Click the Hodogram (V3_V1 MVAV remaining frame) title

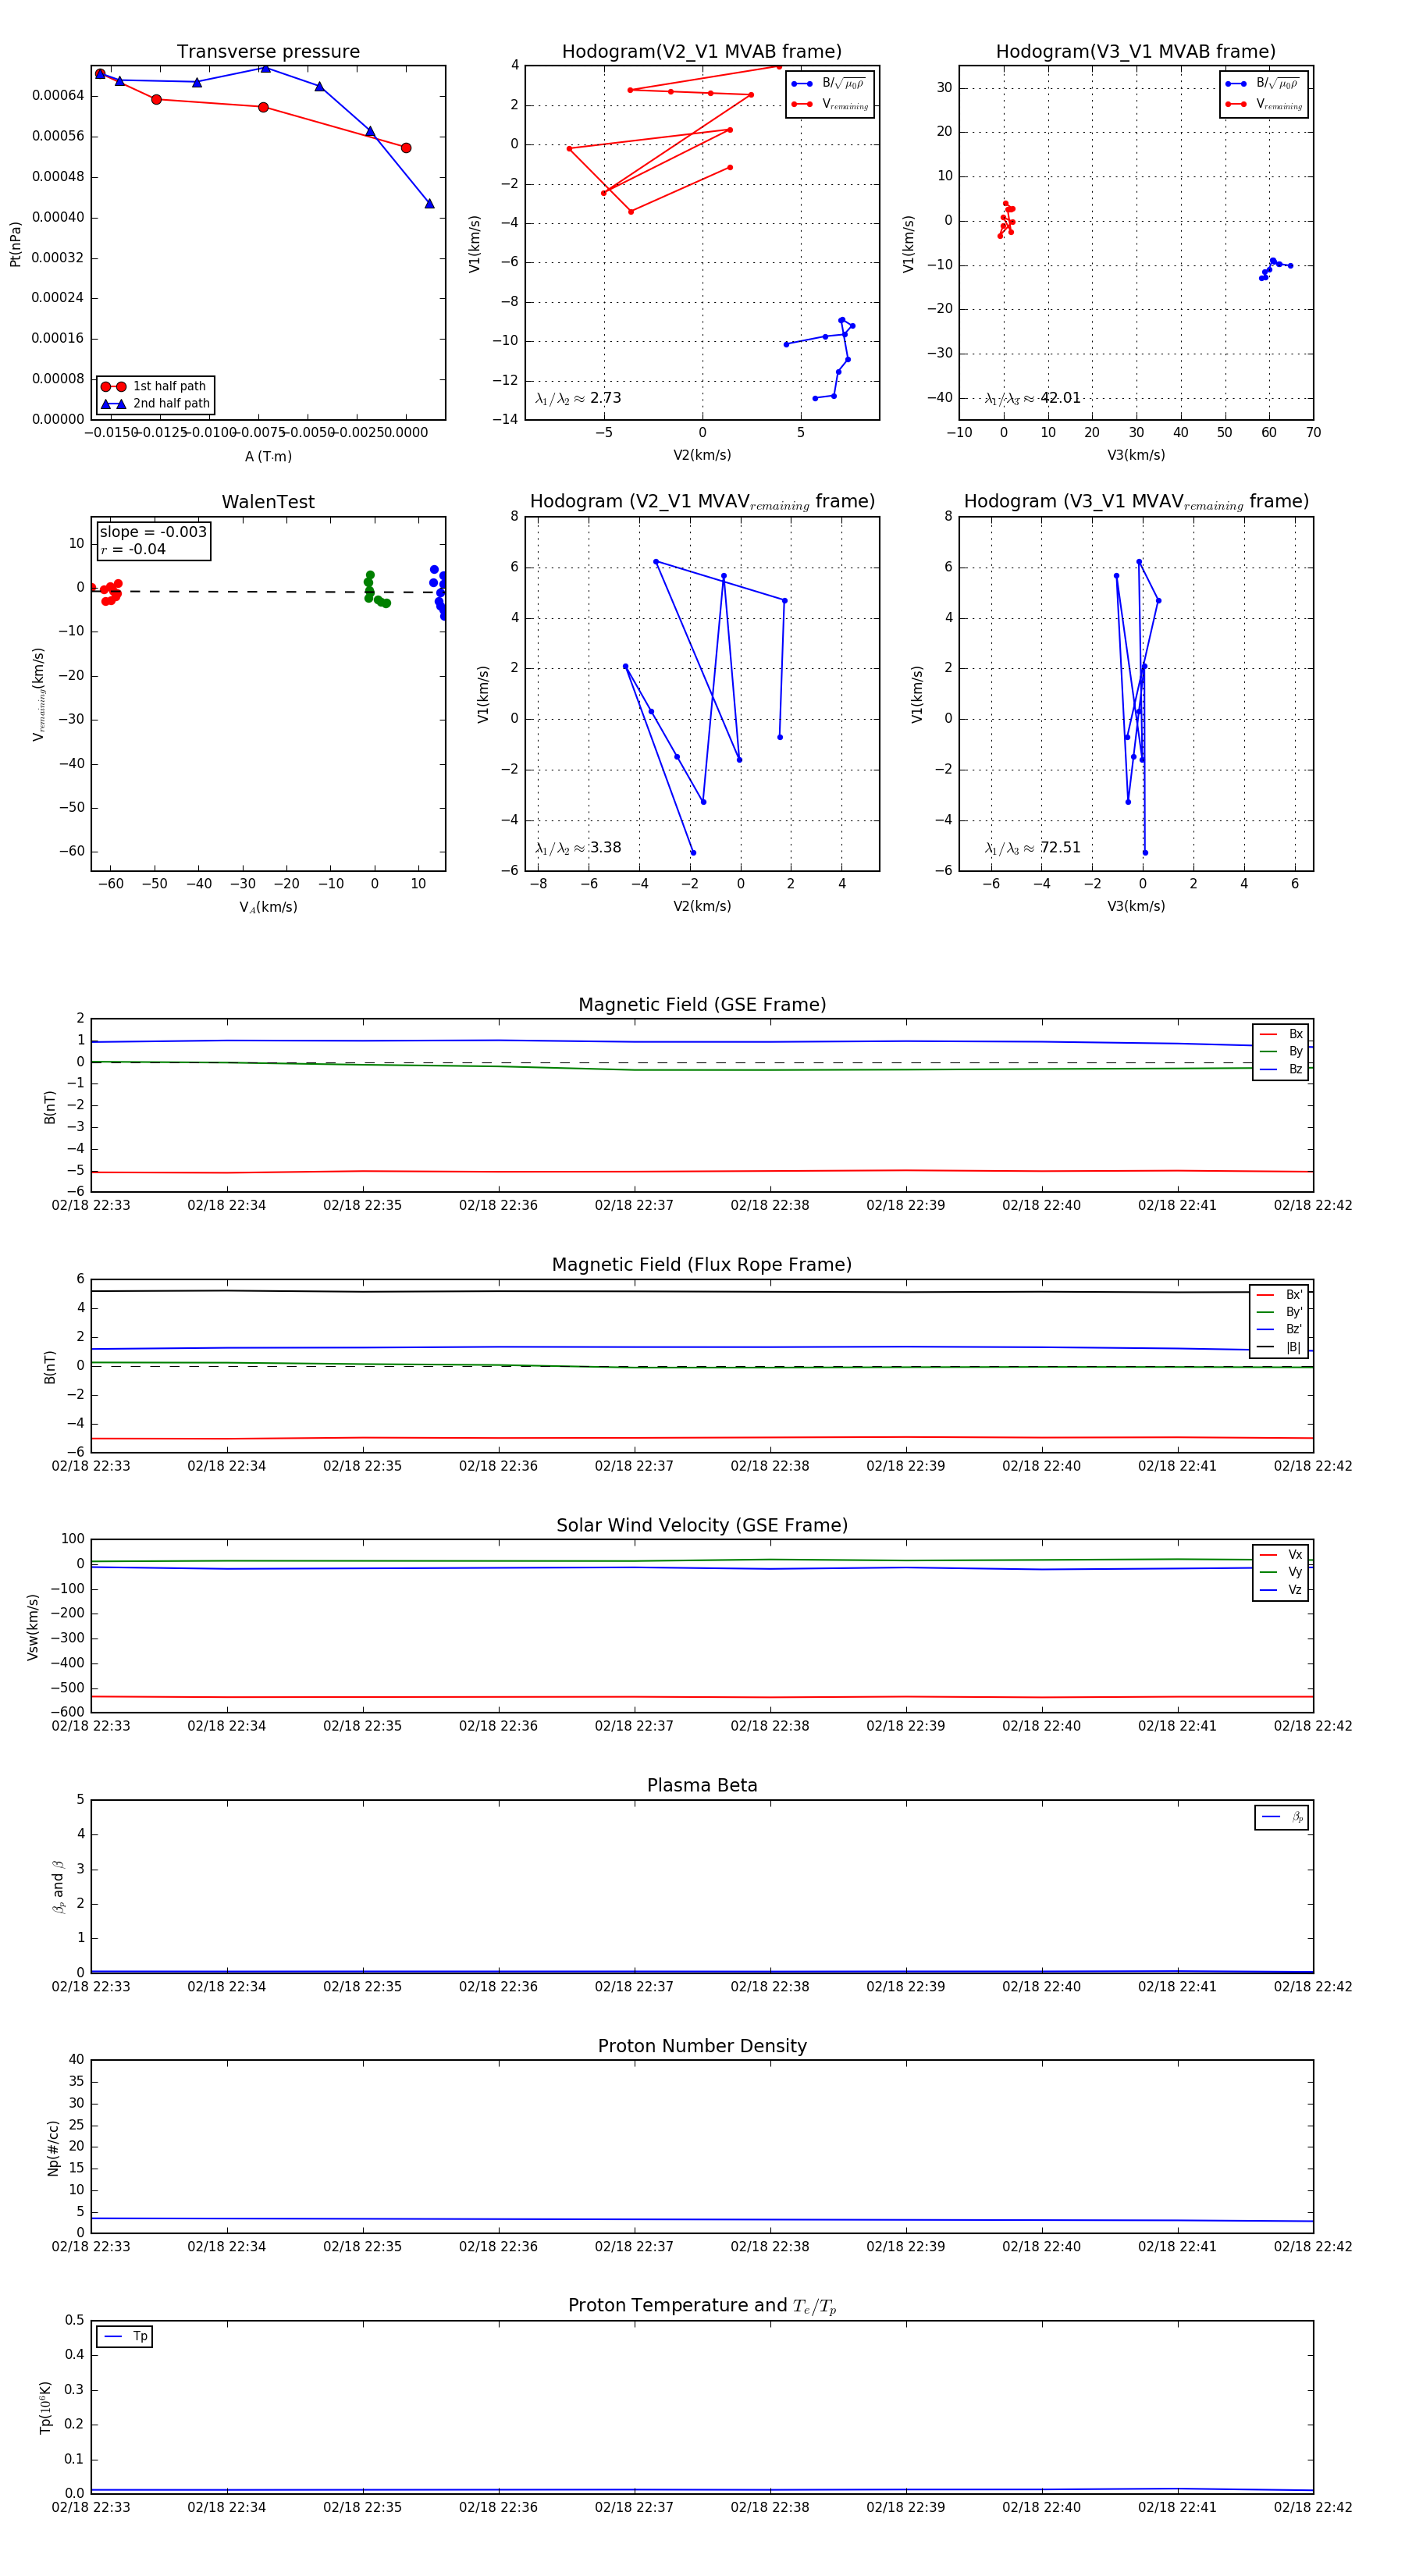tap(1136, 502)
